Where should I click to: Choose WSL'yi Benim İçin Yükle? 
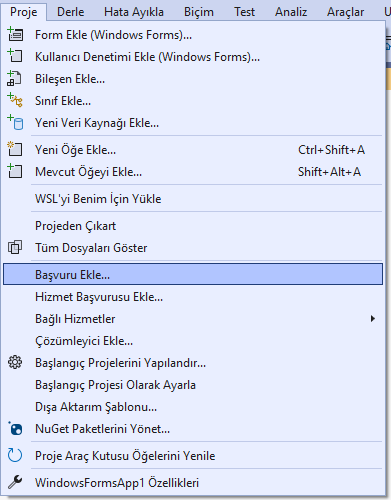coord(193,199)
